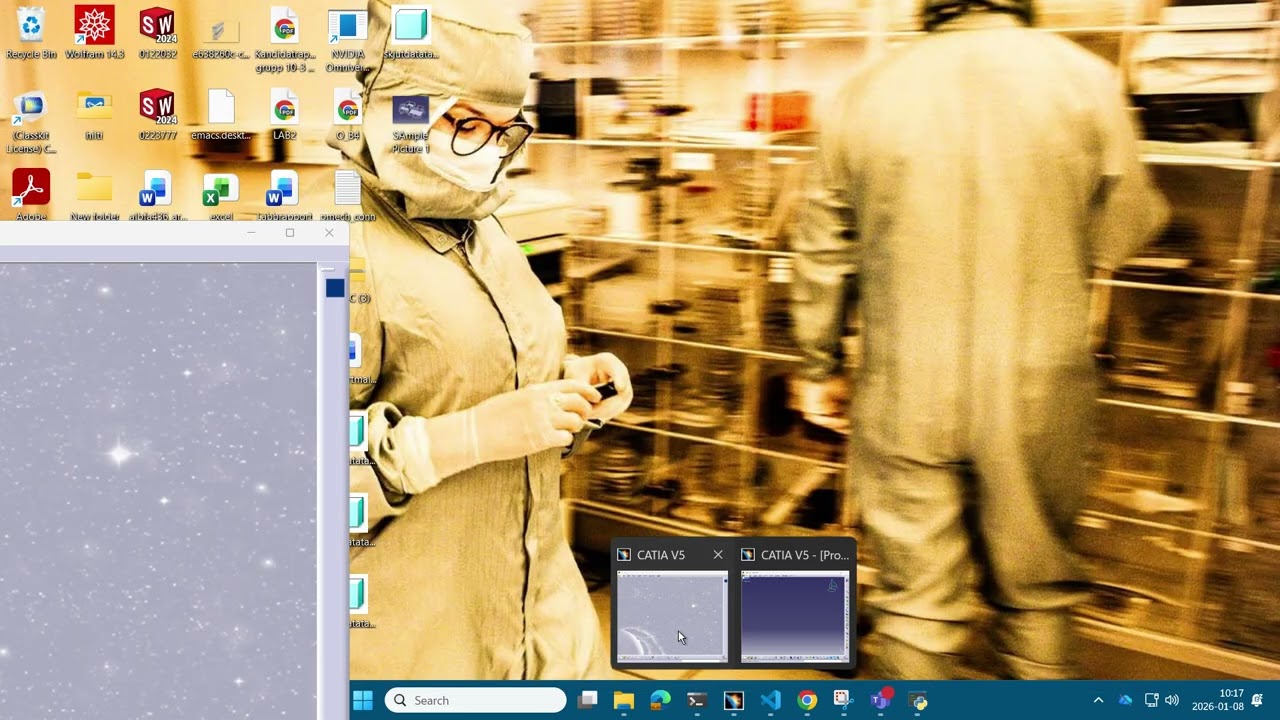Open the notification bell in system tray

pyautogui.click(x=1257, y=700)
